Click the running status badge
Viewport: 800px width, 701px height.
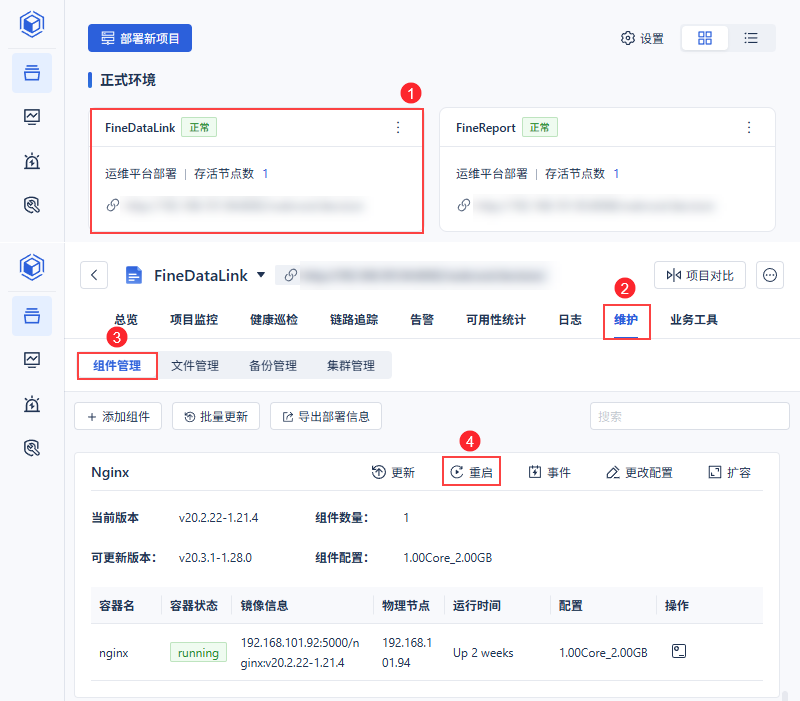pyautogui.click(x=198, y=653)
